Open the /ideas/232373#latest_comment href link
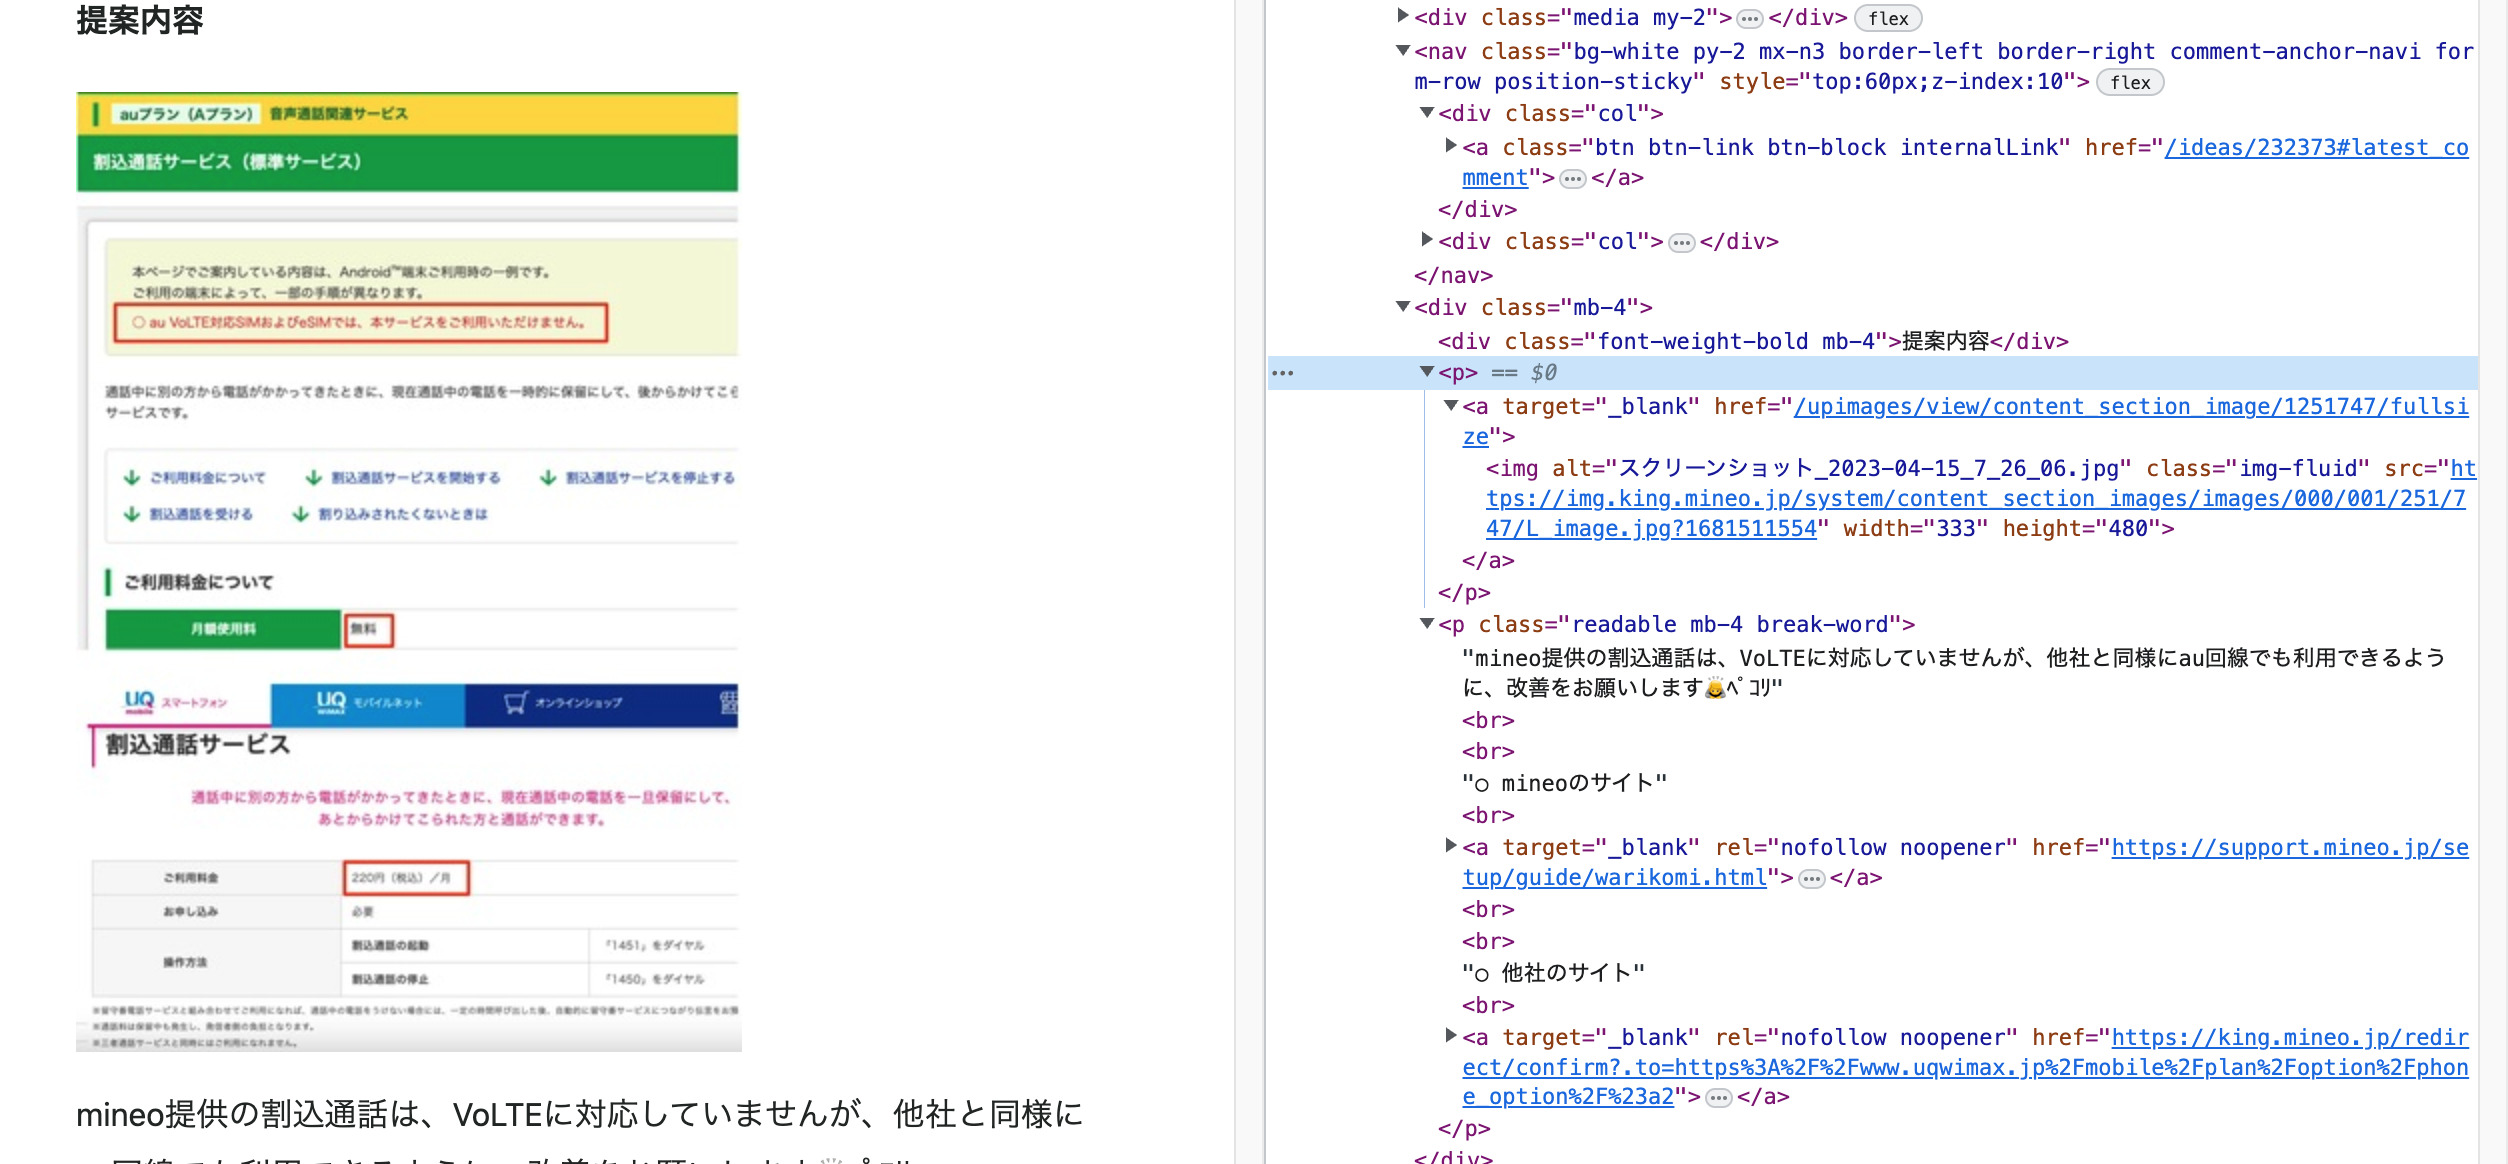This screenshot has width=2508, height=1164. click(x=2315, y=148)
